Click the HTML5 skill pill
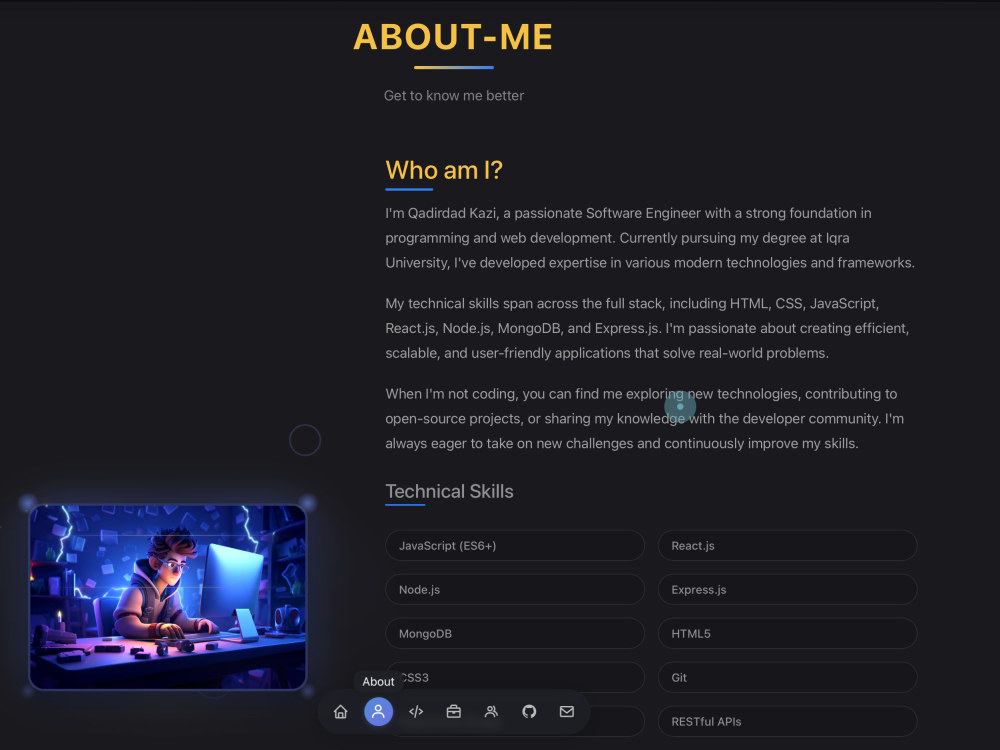 point(788,634)
